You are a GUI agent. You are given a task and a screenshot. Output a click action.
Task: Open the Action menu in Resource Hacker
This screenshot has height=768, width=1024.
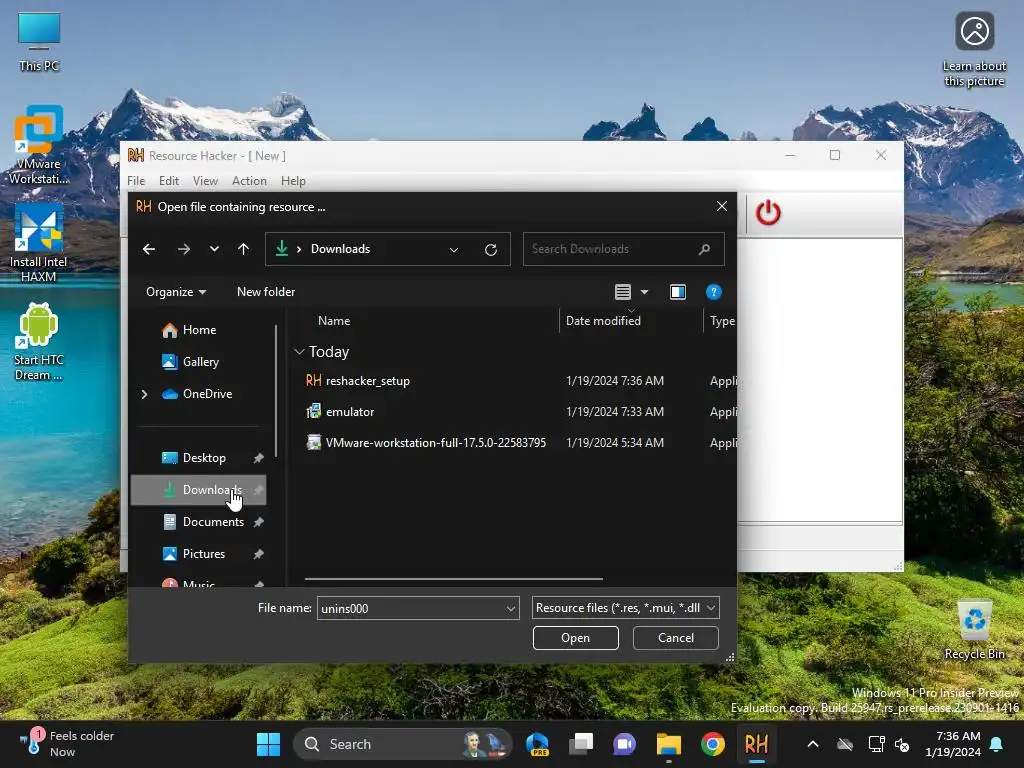click(249, 181)
